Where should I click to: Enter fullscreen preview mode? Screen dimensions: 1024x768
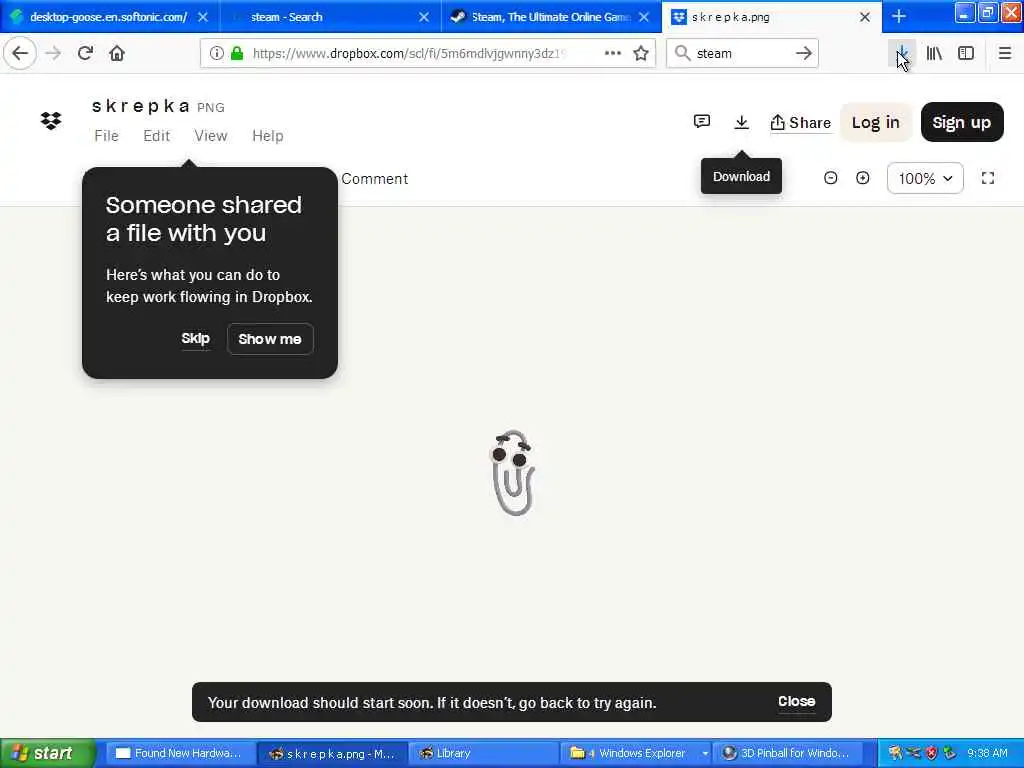[988, 178]
